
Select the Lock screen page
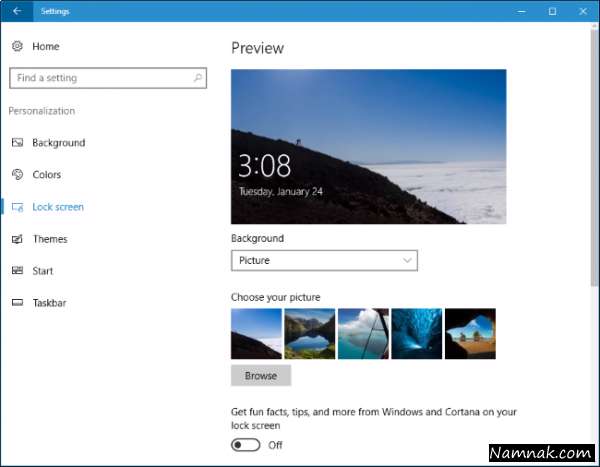(58, 207)
